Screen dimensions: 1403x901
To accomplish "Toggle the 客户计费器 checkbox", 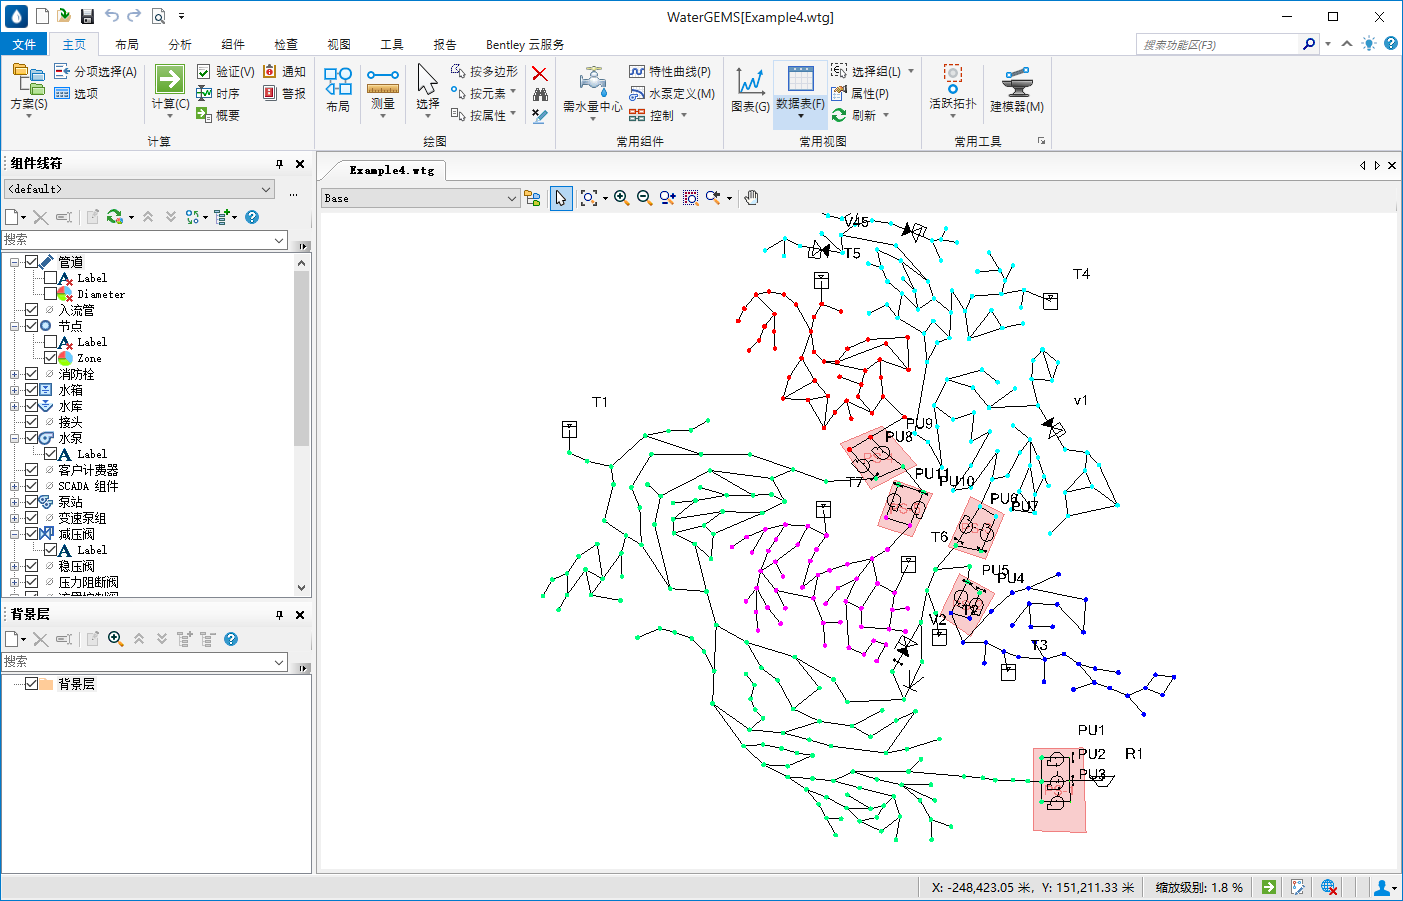I will point(32,470).
